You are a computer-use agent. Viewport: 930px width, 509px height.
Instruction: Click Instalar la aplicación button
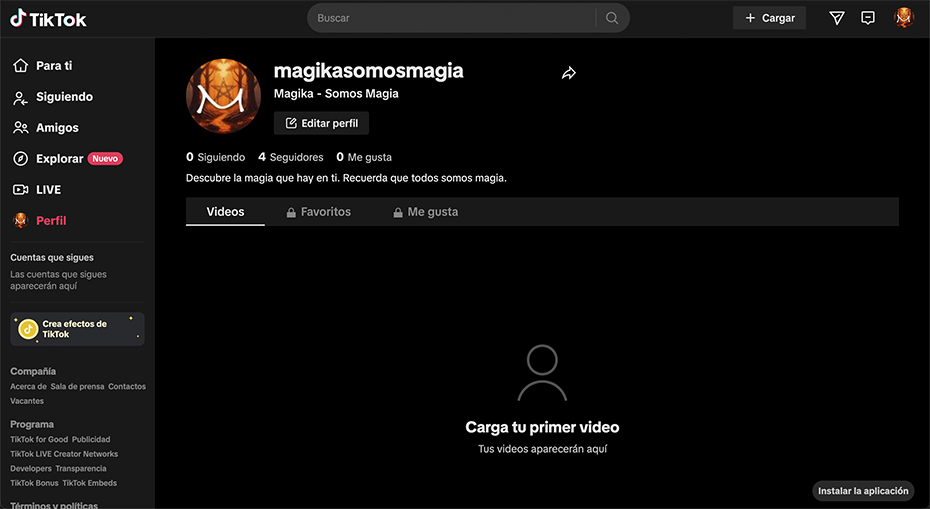(863, 491)
